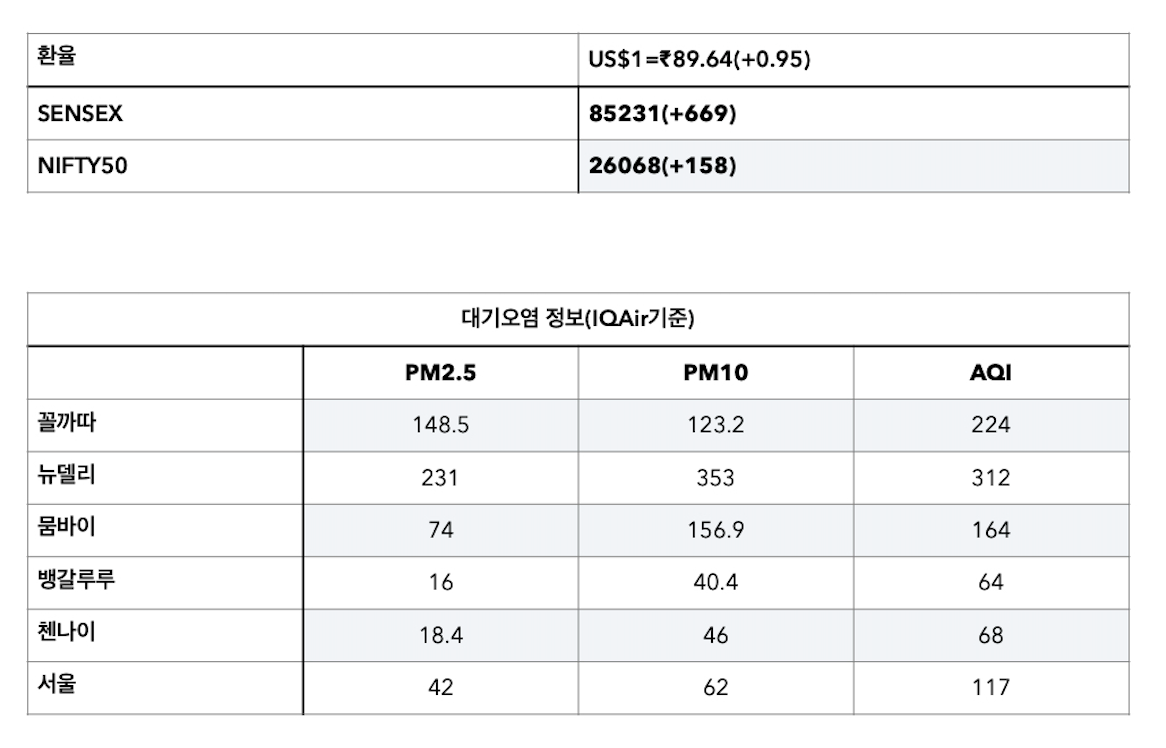Click the 뱅갈루루 row label
This screenshot has width=1166, height=748.
click(x=76, y=581)
